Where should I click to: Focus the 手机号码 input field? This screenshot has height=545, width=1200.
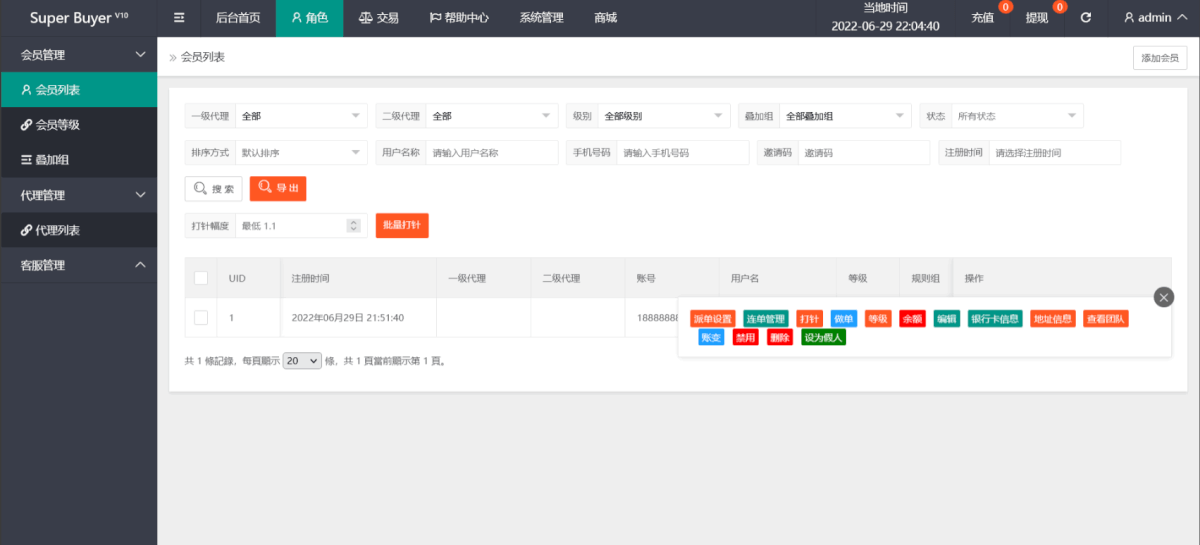click(683, 153)
